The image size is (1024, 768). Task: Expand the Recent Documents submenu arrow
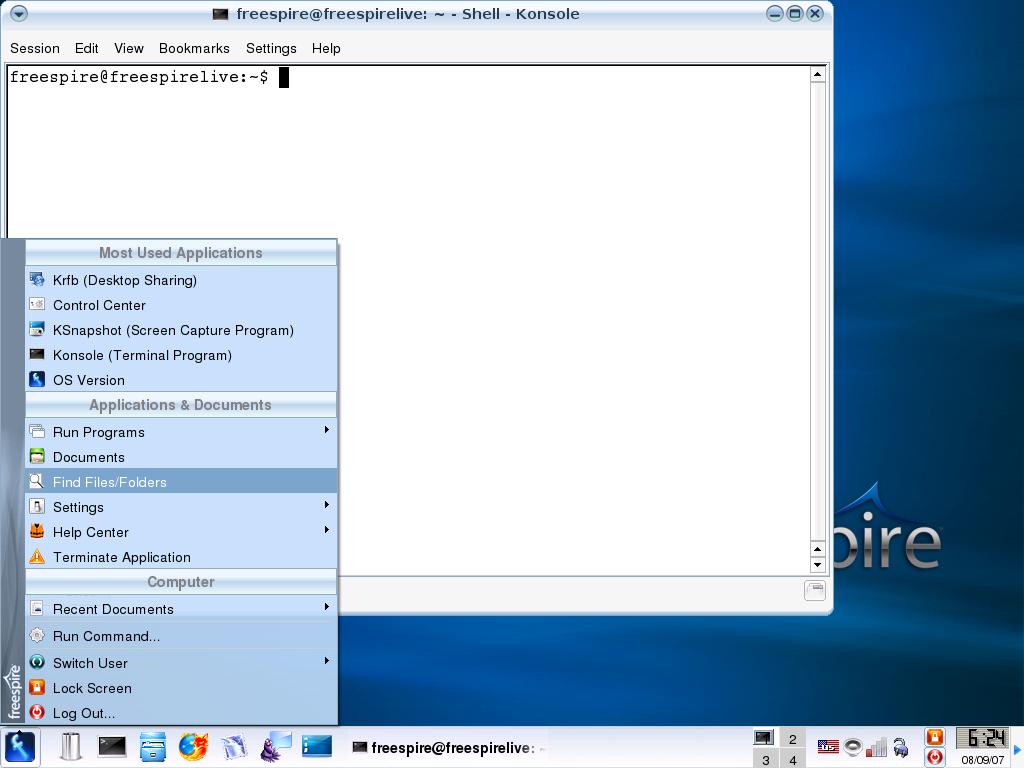(x=327, y=607)
